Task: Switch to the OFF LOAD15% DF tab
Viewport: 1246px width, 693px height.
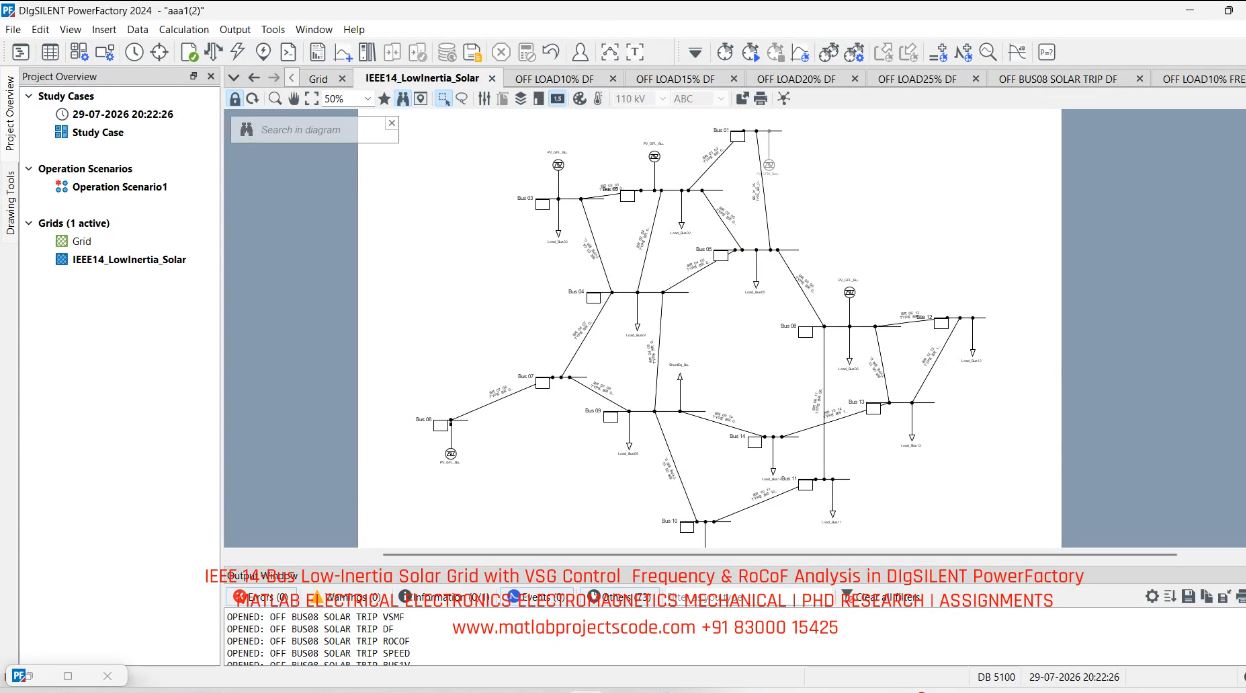Action: tap(675, 78)
